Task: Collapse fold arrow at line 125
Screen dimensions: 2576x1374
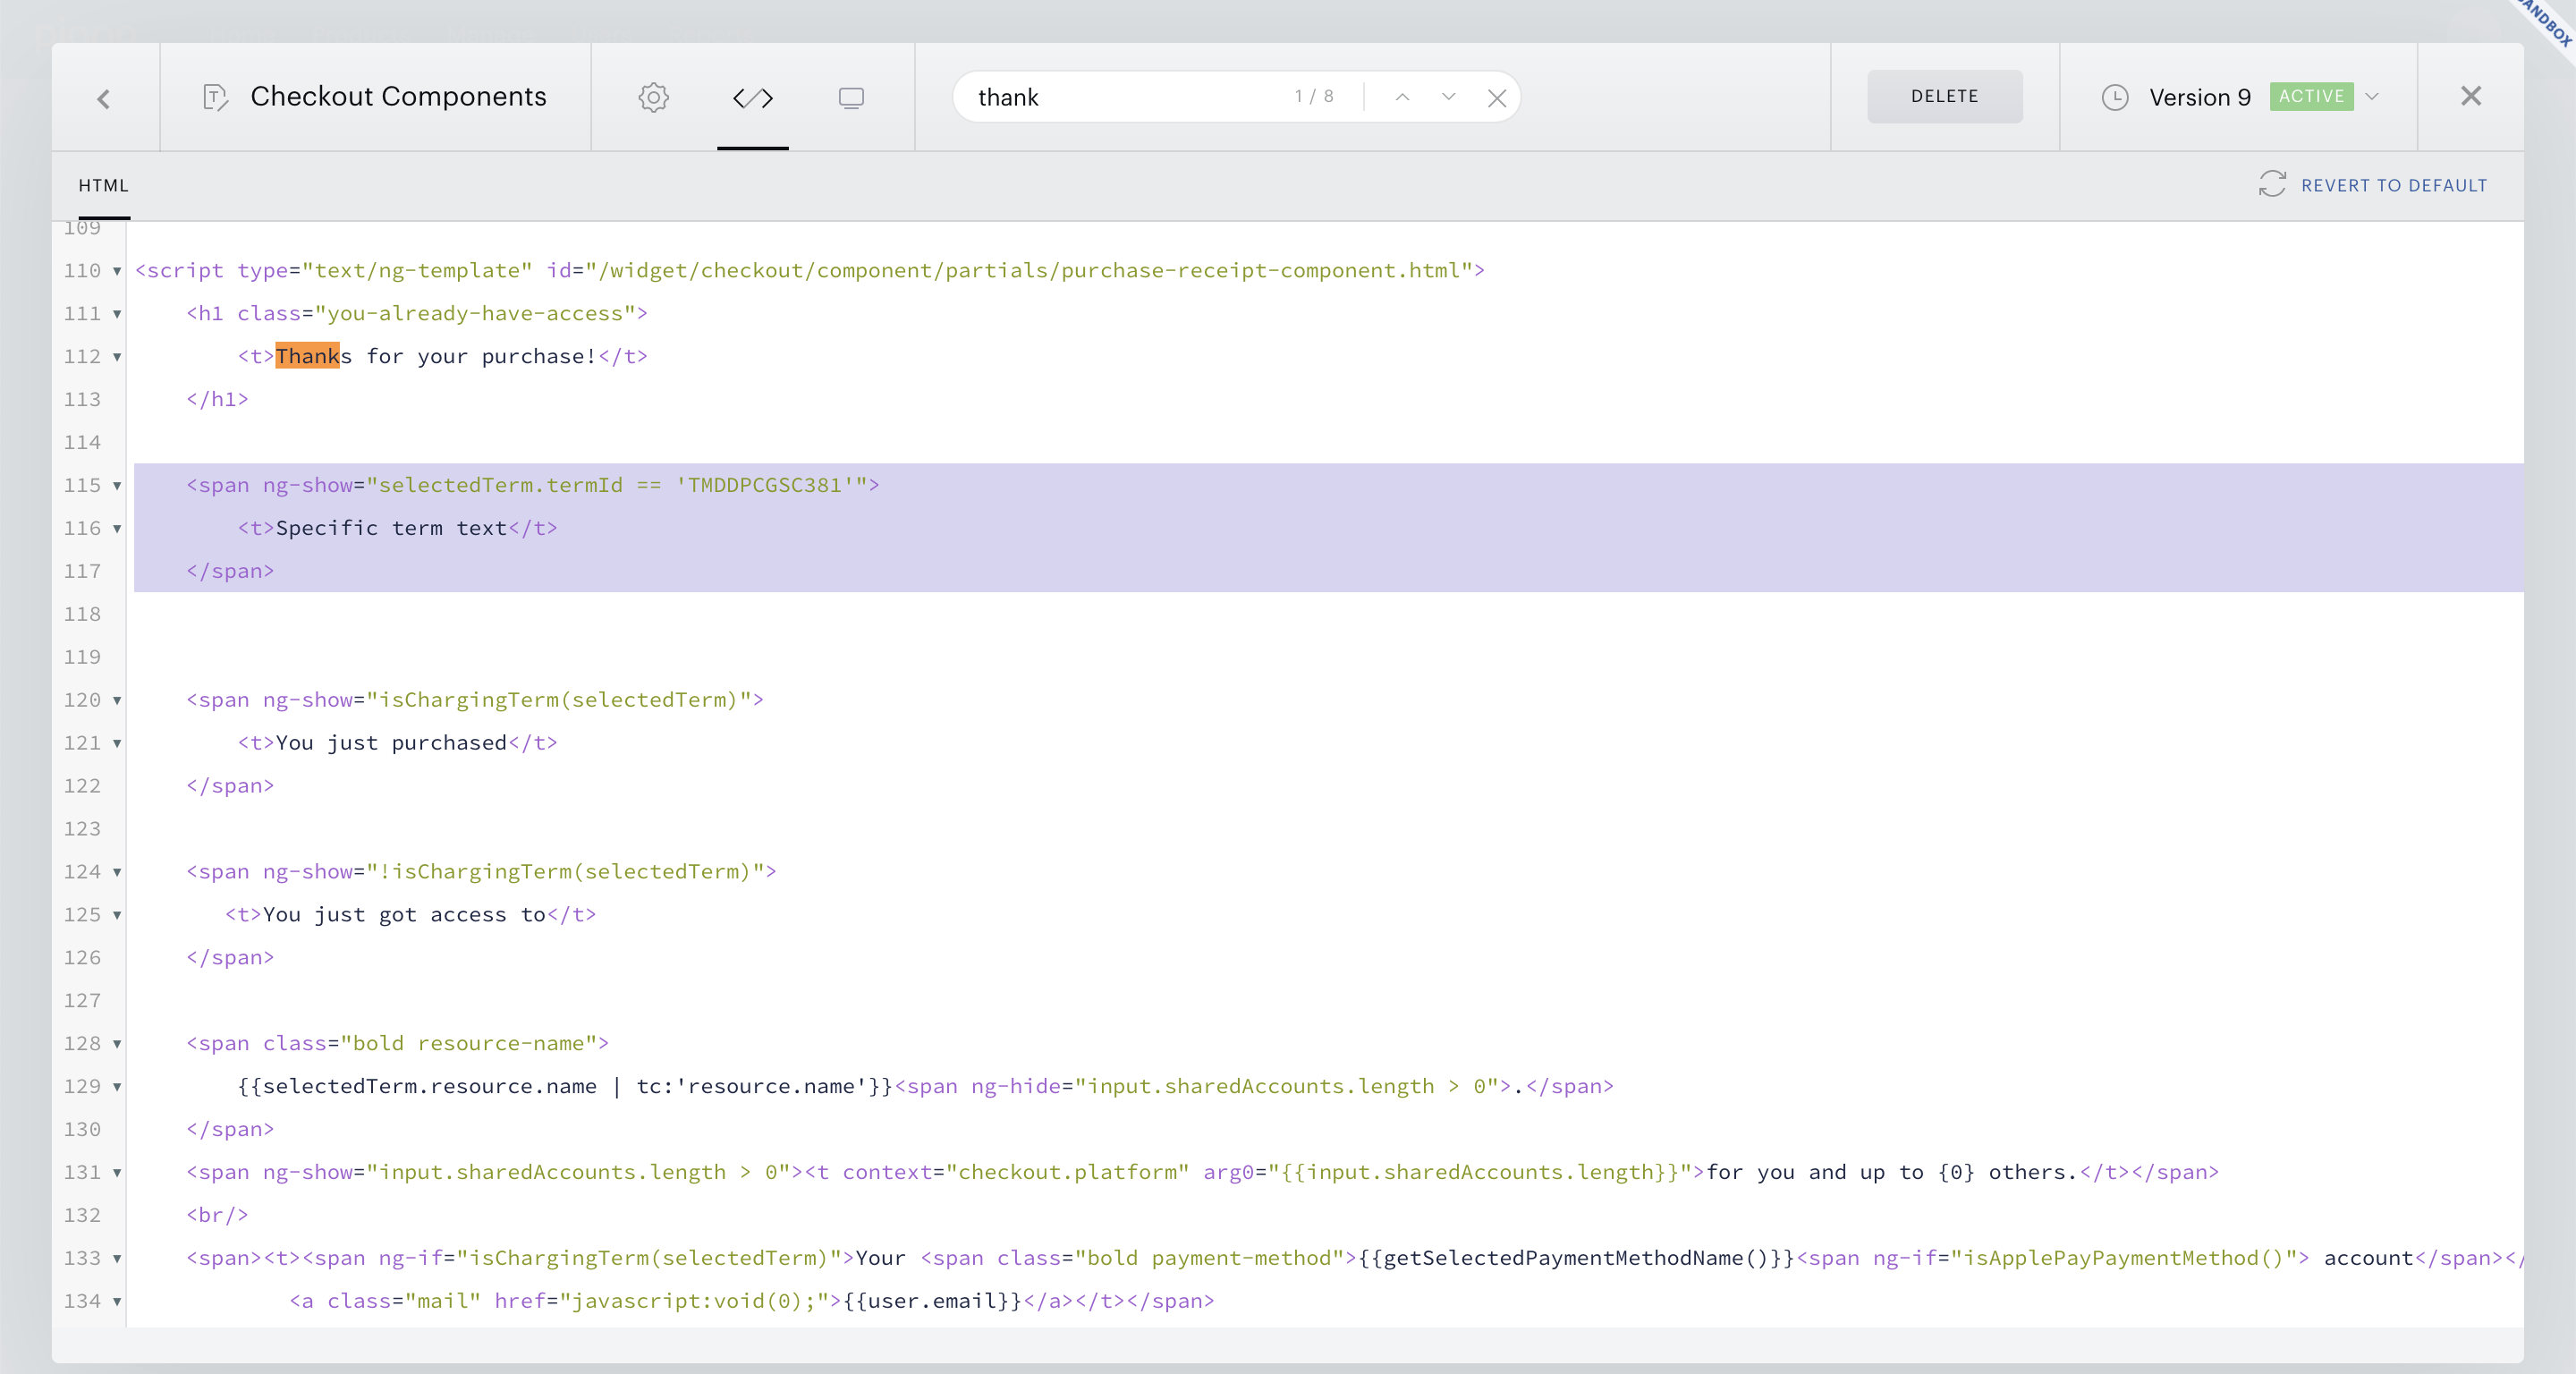Action: click(117, 916)
